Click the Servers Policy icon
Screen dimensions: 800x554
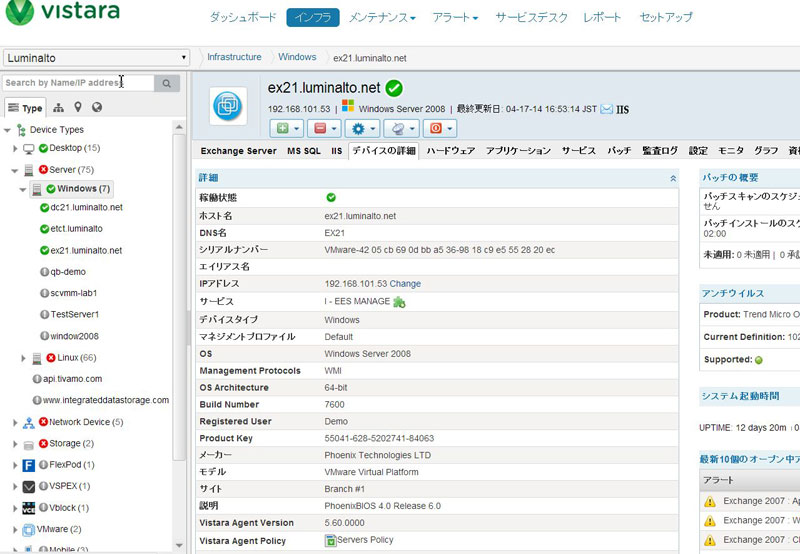[x=331, y=540]
